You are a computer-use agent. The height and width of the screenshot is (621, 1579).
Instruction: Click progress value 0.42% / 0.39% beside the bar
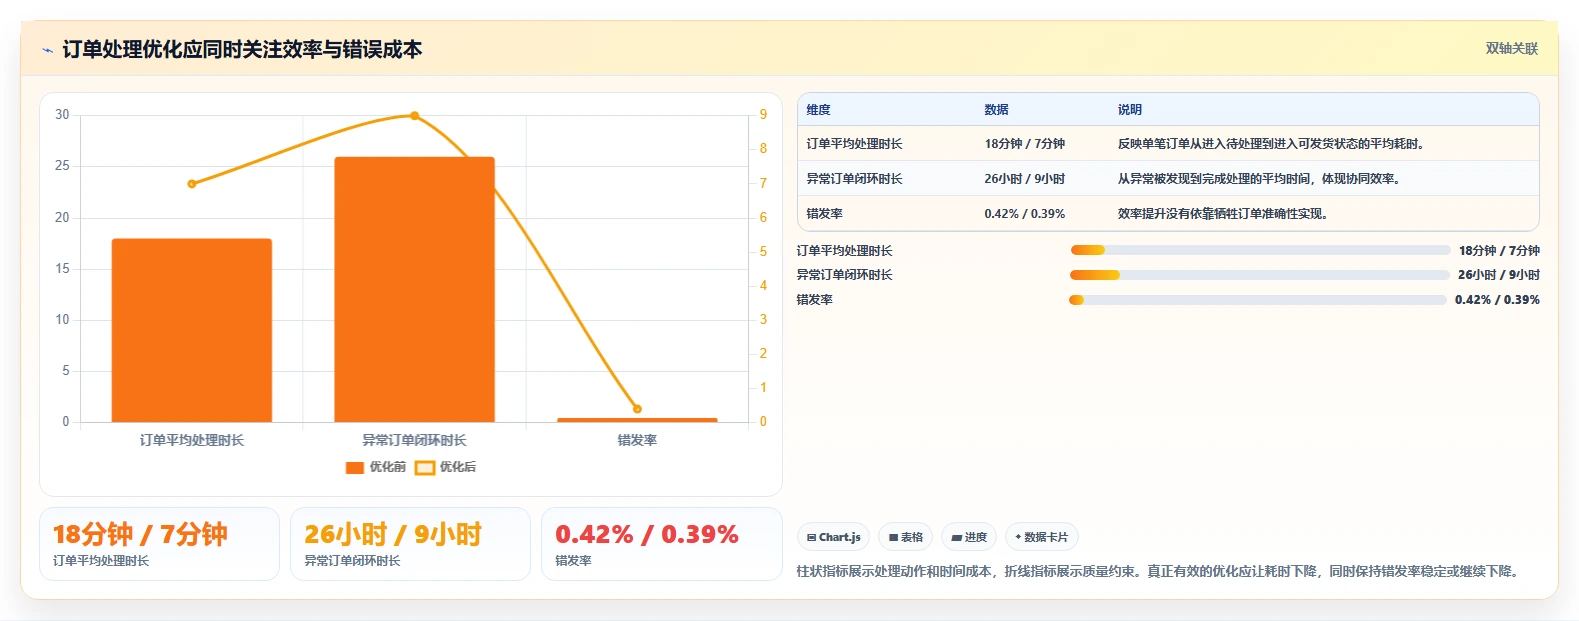(1497, 300)
